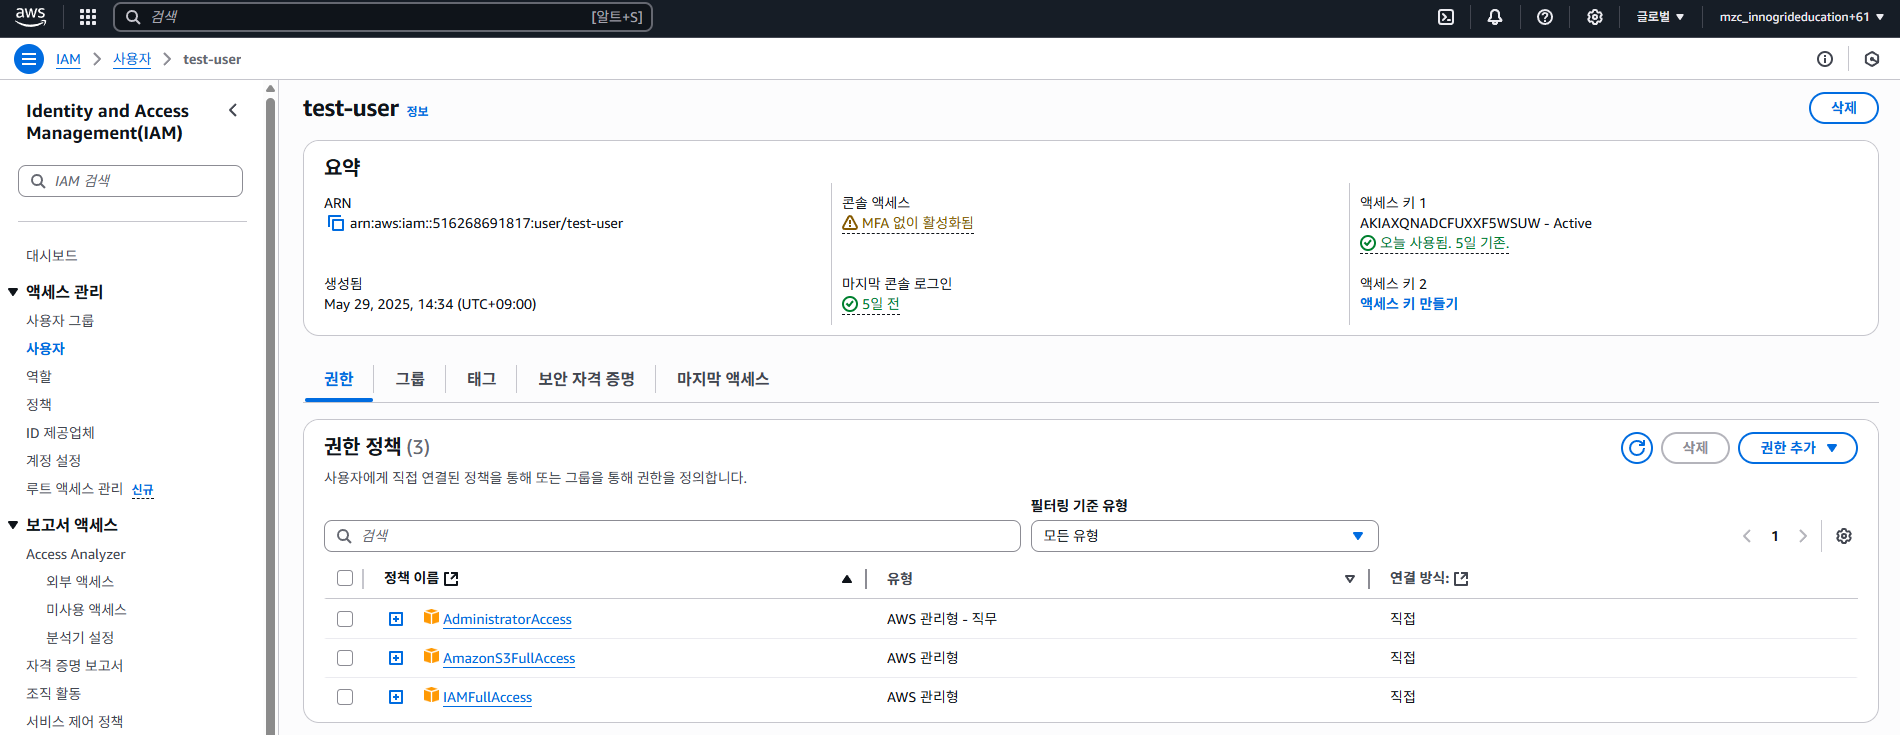Image resolution: width=1900 pixels, height=735 pixels.
Task: Refresh the permission policies list
Action: tap(1637, 448)
